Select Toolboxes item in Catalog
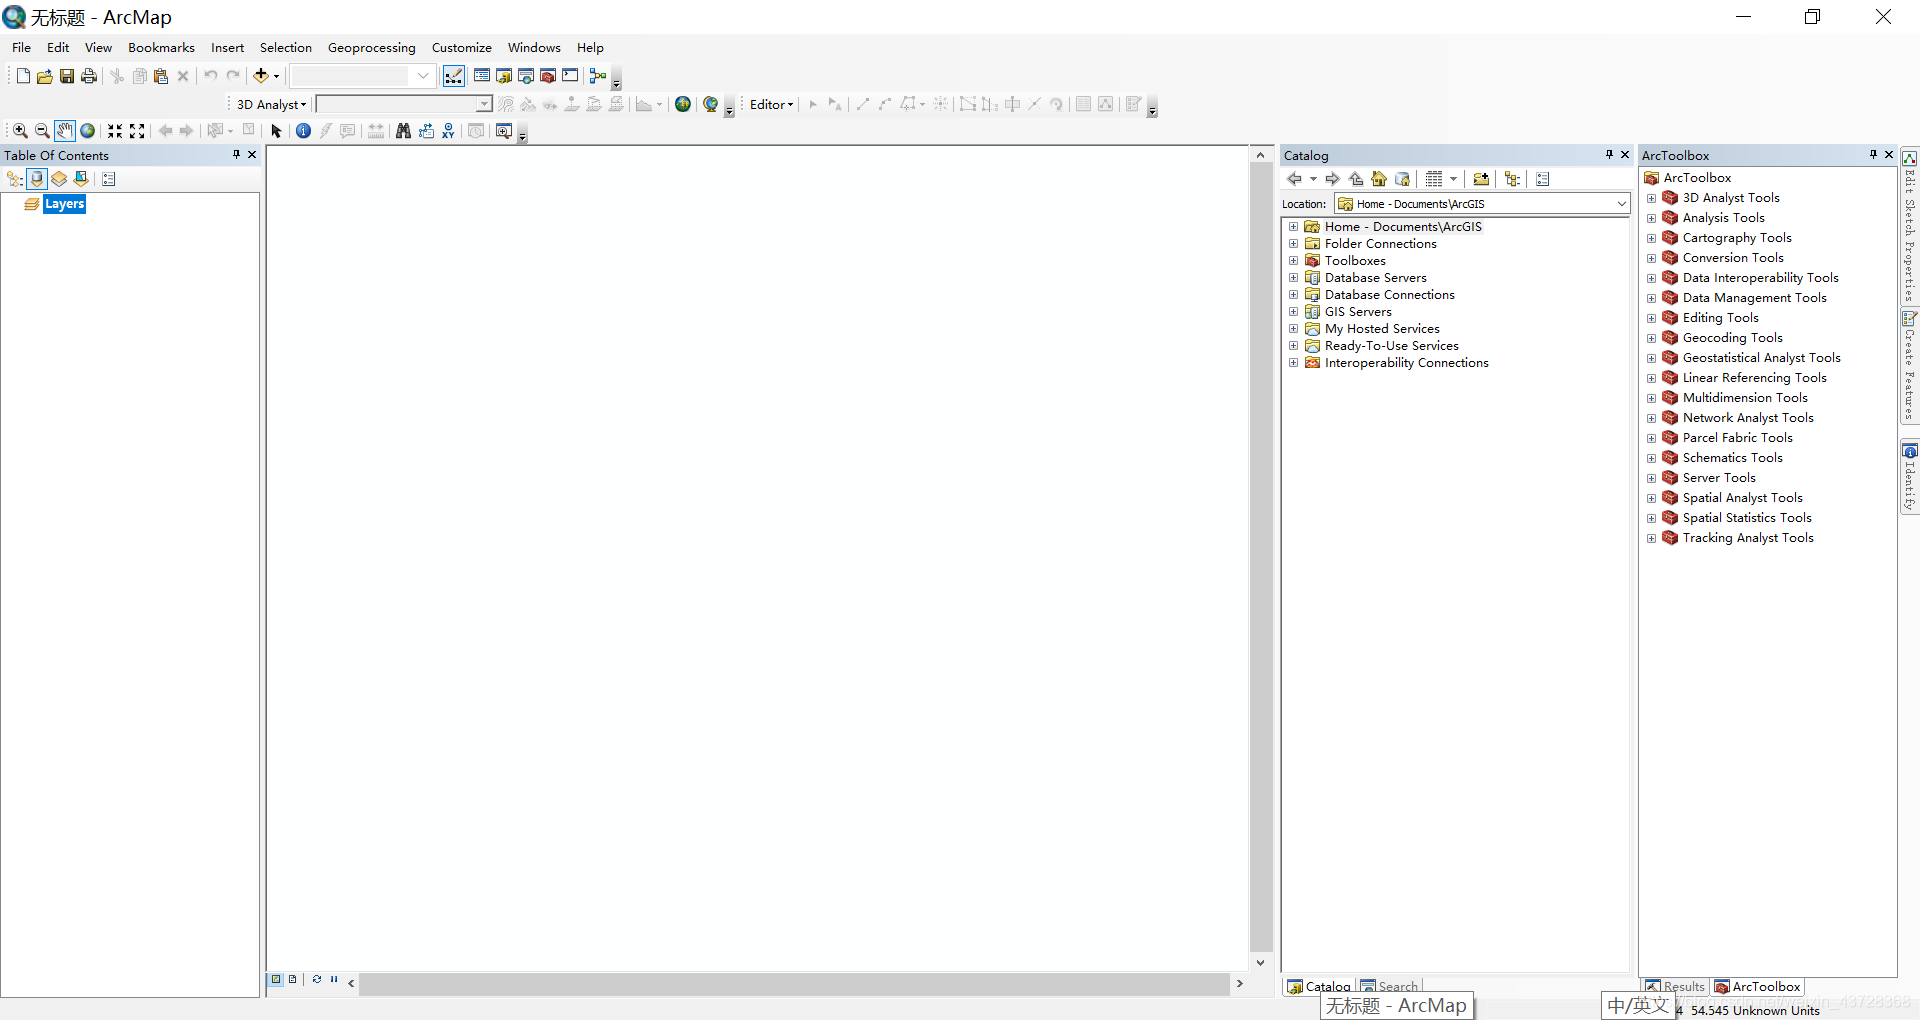The height and width of the screenshot is (1020, 1920). pos(1355,261)
